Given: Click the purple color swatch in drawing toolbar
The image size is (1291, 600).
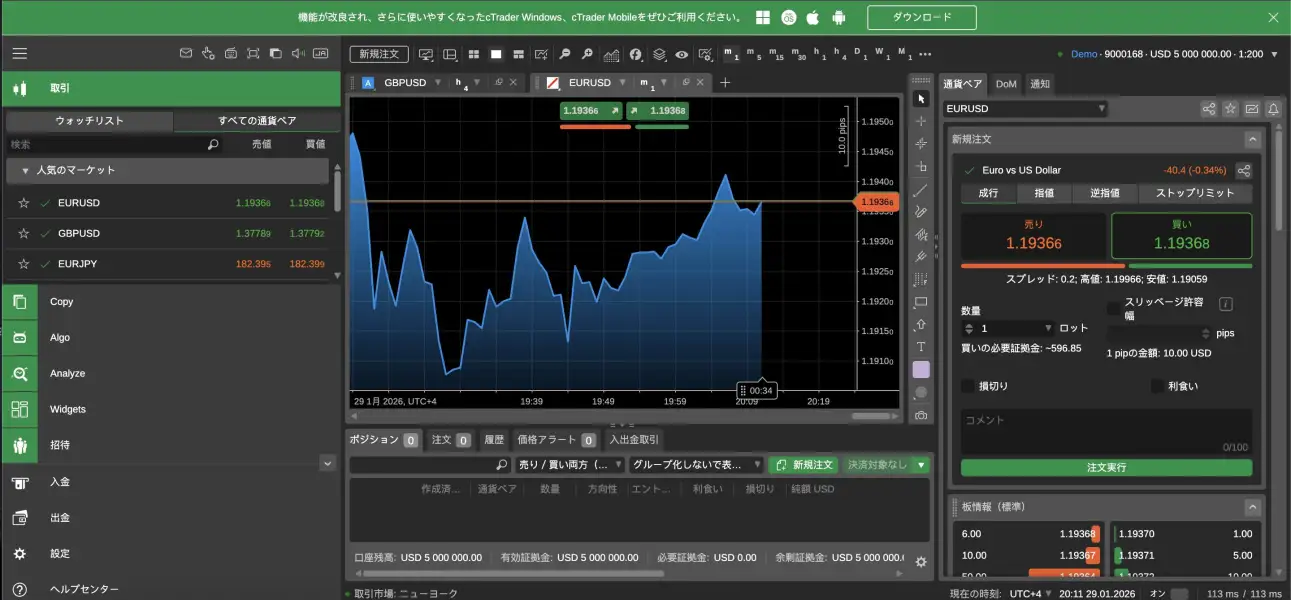Looking at the screenshot, I should pos(921,370).
